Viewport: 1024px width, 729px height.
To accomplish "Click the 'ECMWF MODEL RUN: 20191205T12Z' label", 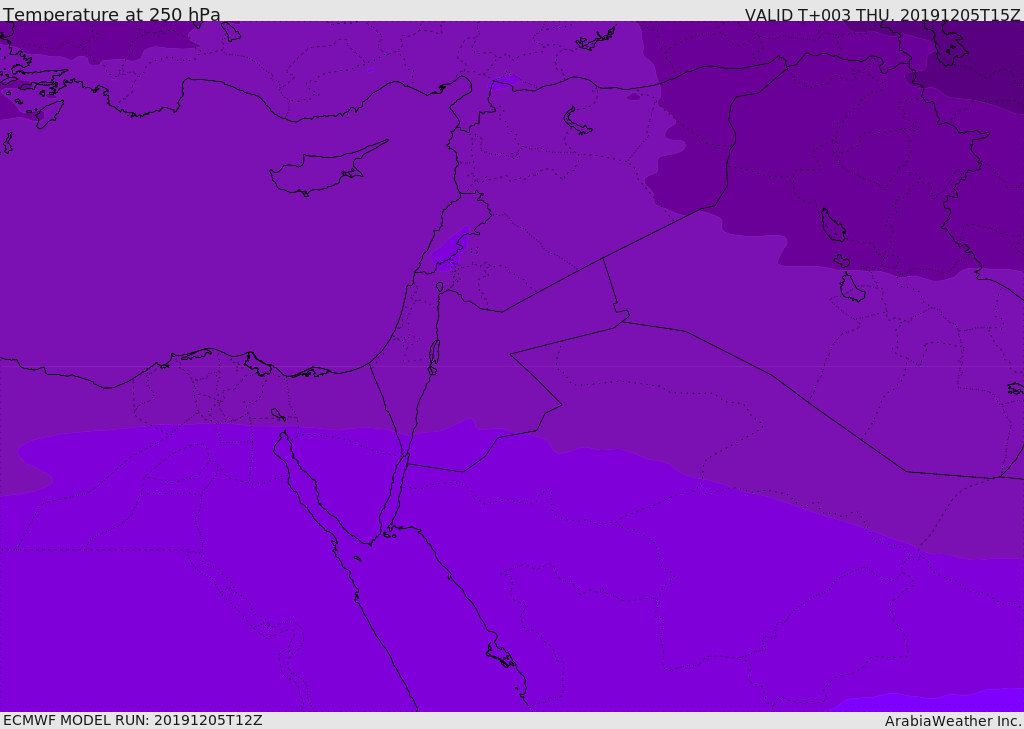I will [133, 720].
